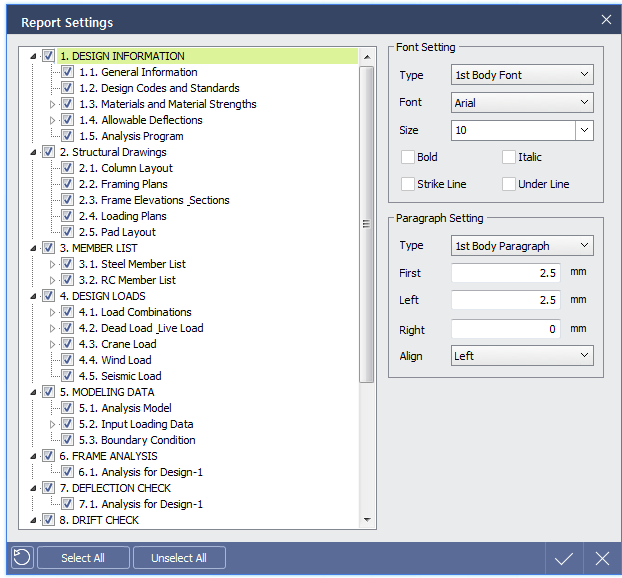Confirm settings with the checkmark icon
622x578 pixels.
pos(564,558)
